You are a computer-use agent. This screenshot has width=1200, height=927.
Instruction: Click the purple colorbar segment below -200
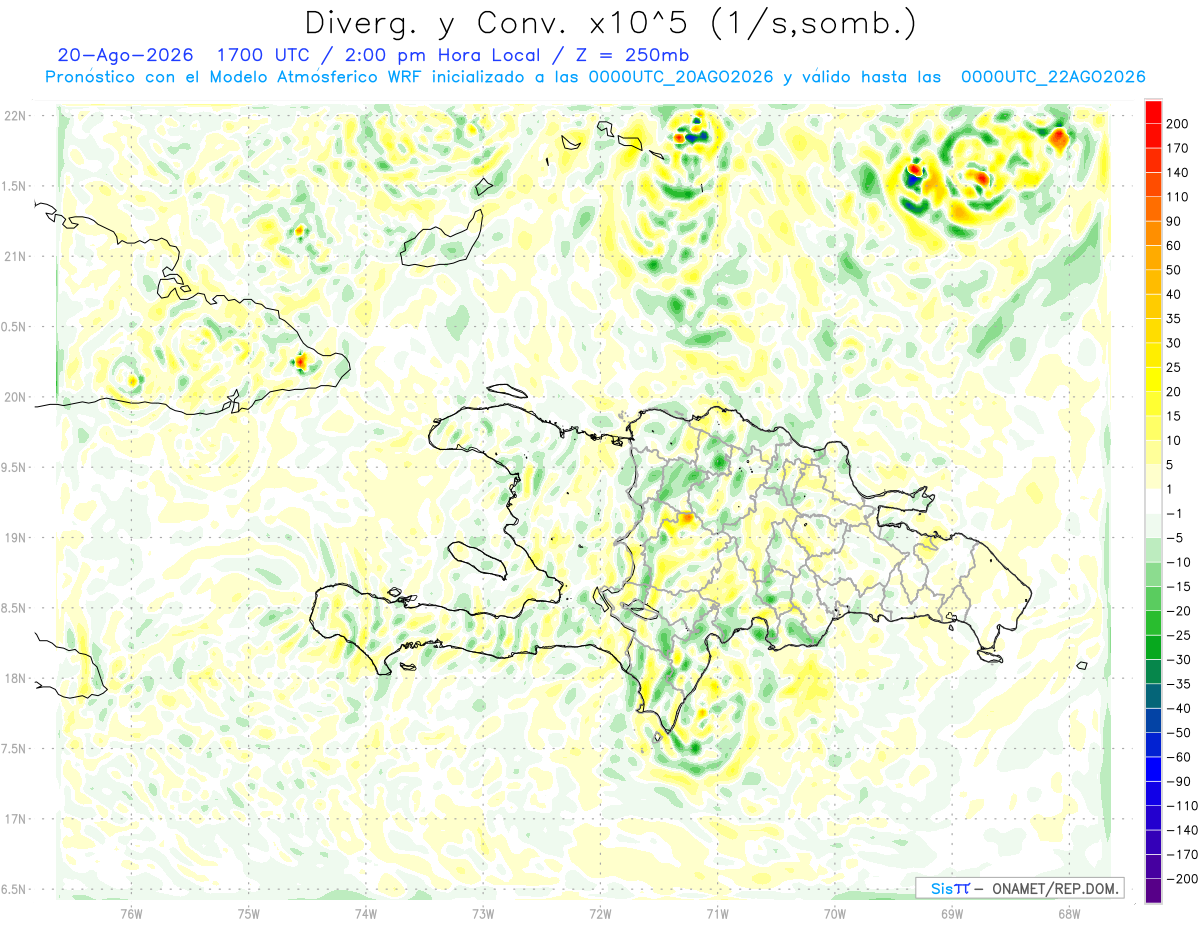pos(1153,891)
